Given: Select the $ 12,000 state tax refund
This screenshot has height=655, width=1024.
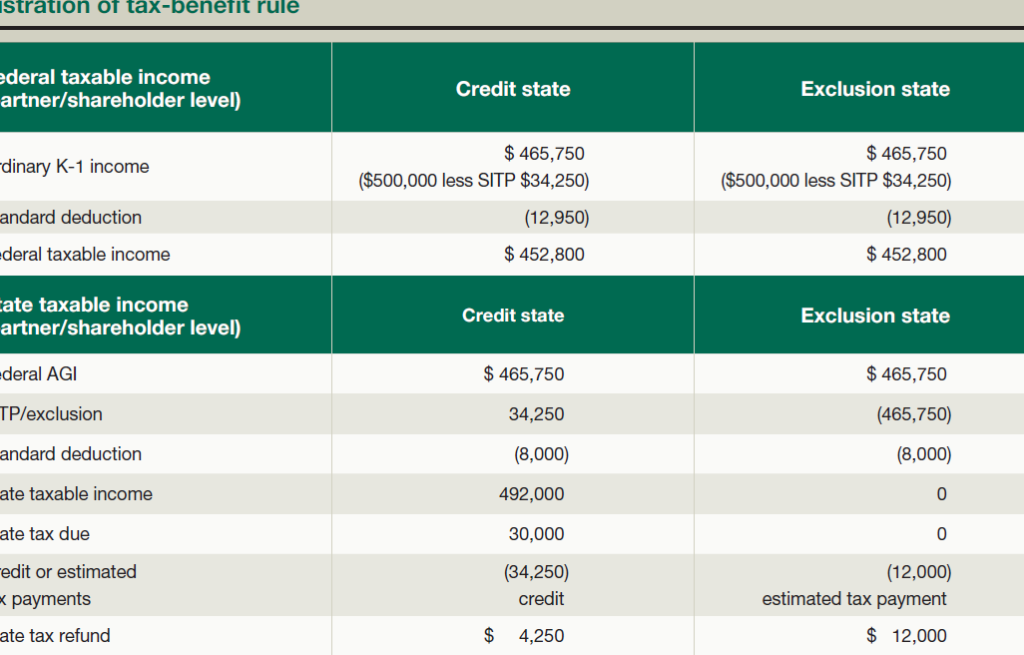Looking at the screenshot, I should click(x=906, y=635).
